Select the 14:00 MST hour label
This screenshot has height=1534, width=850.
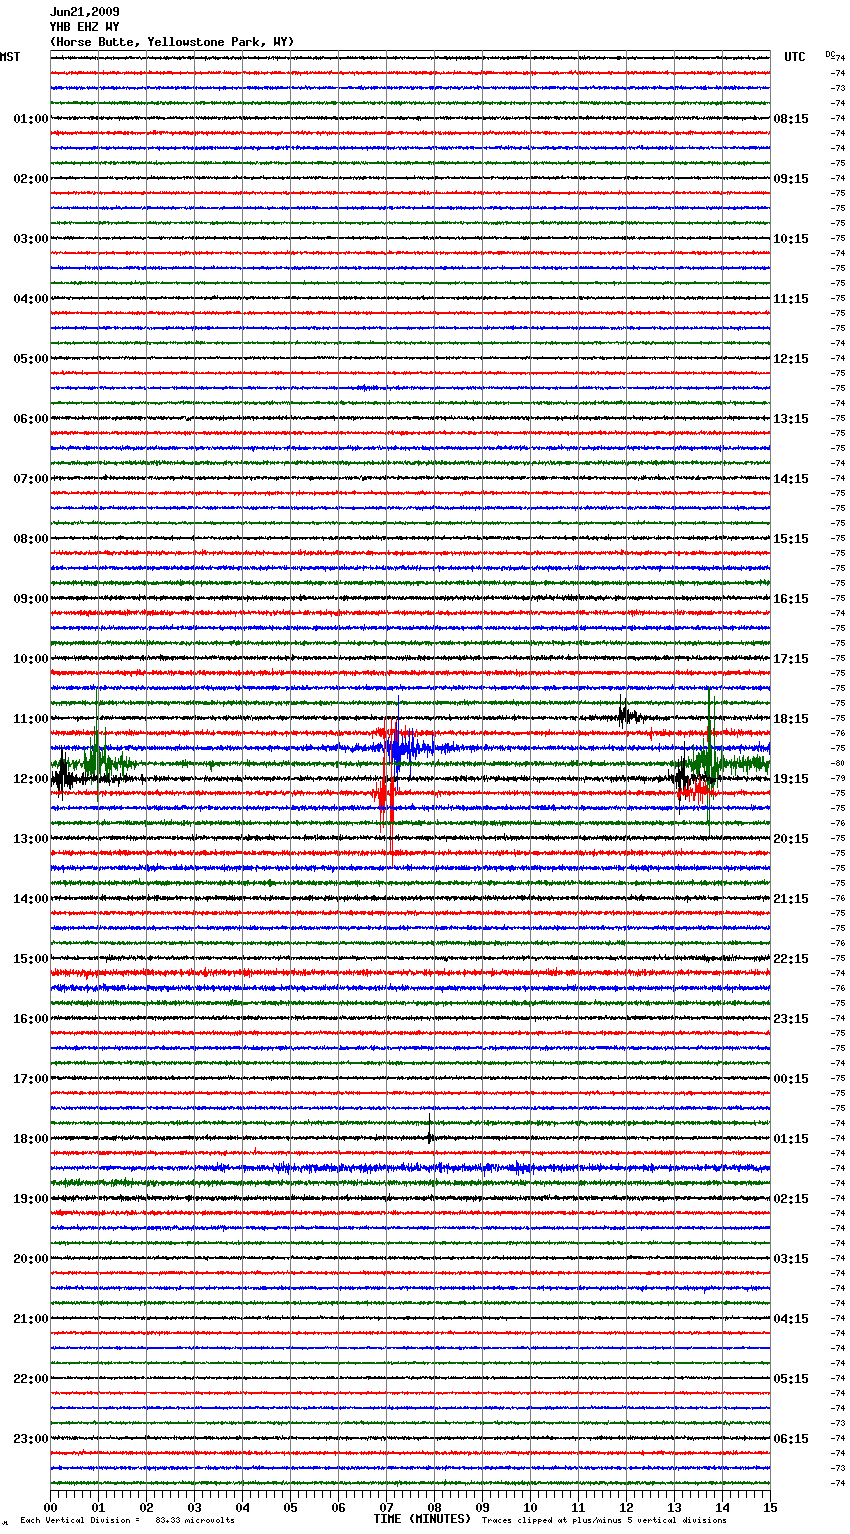tap(31, 899)
